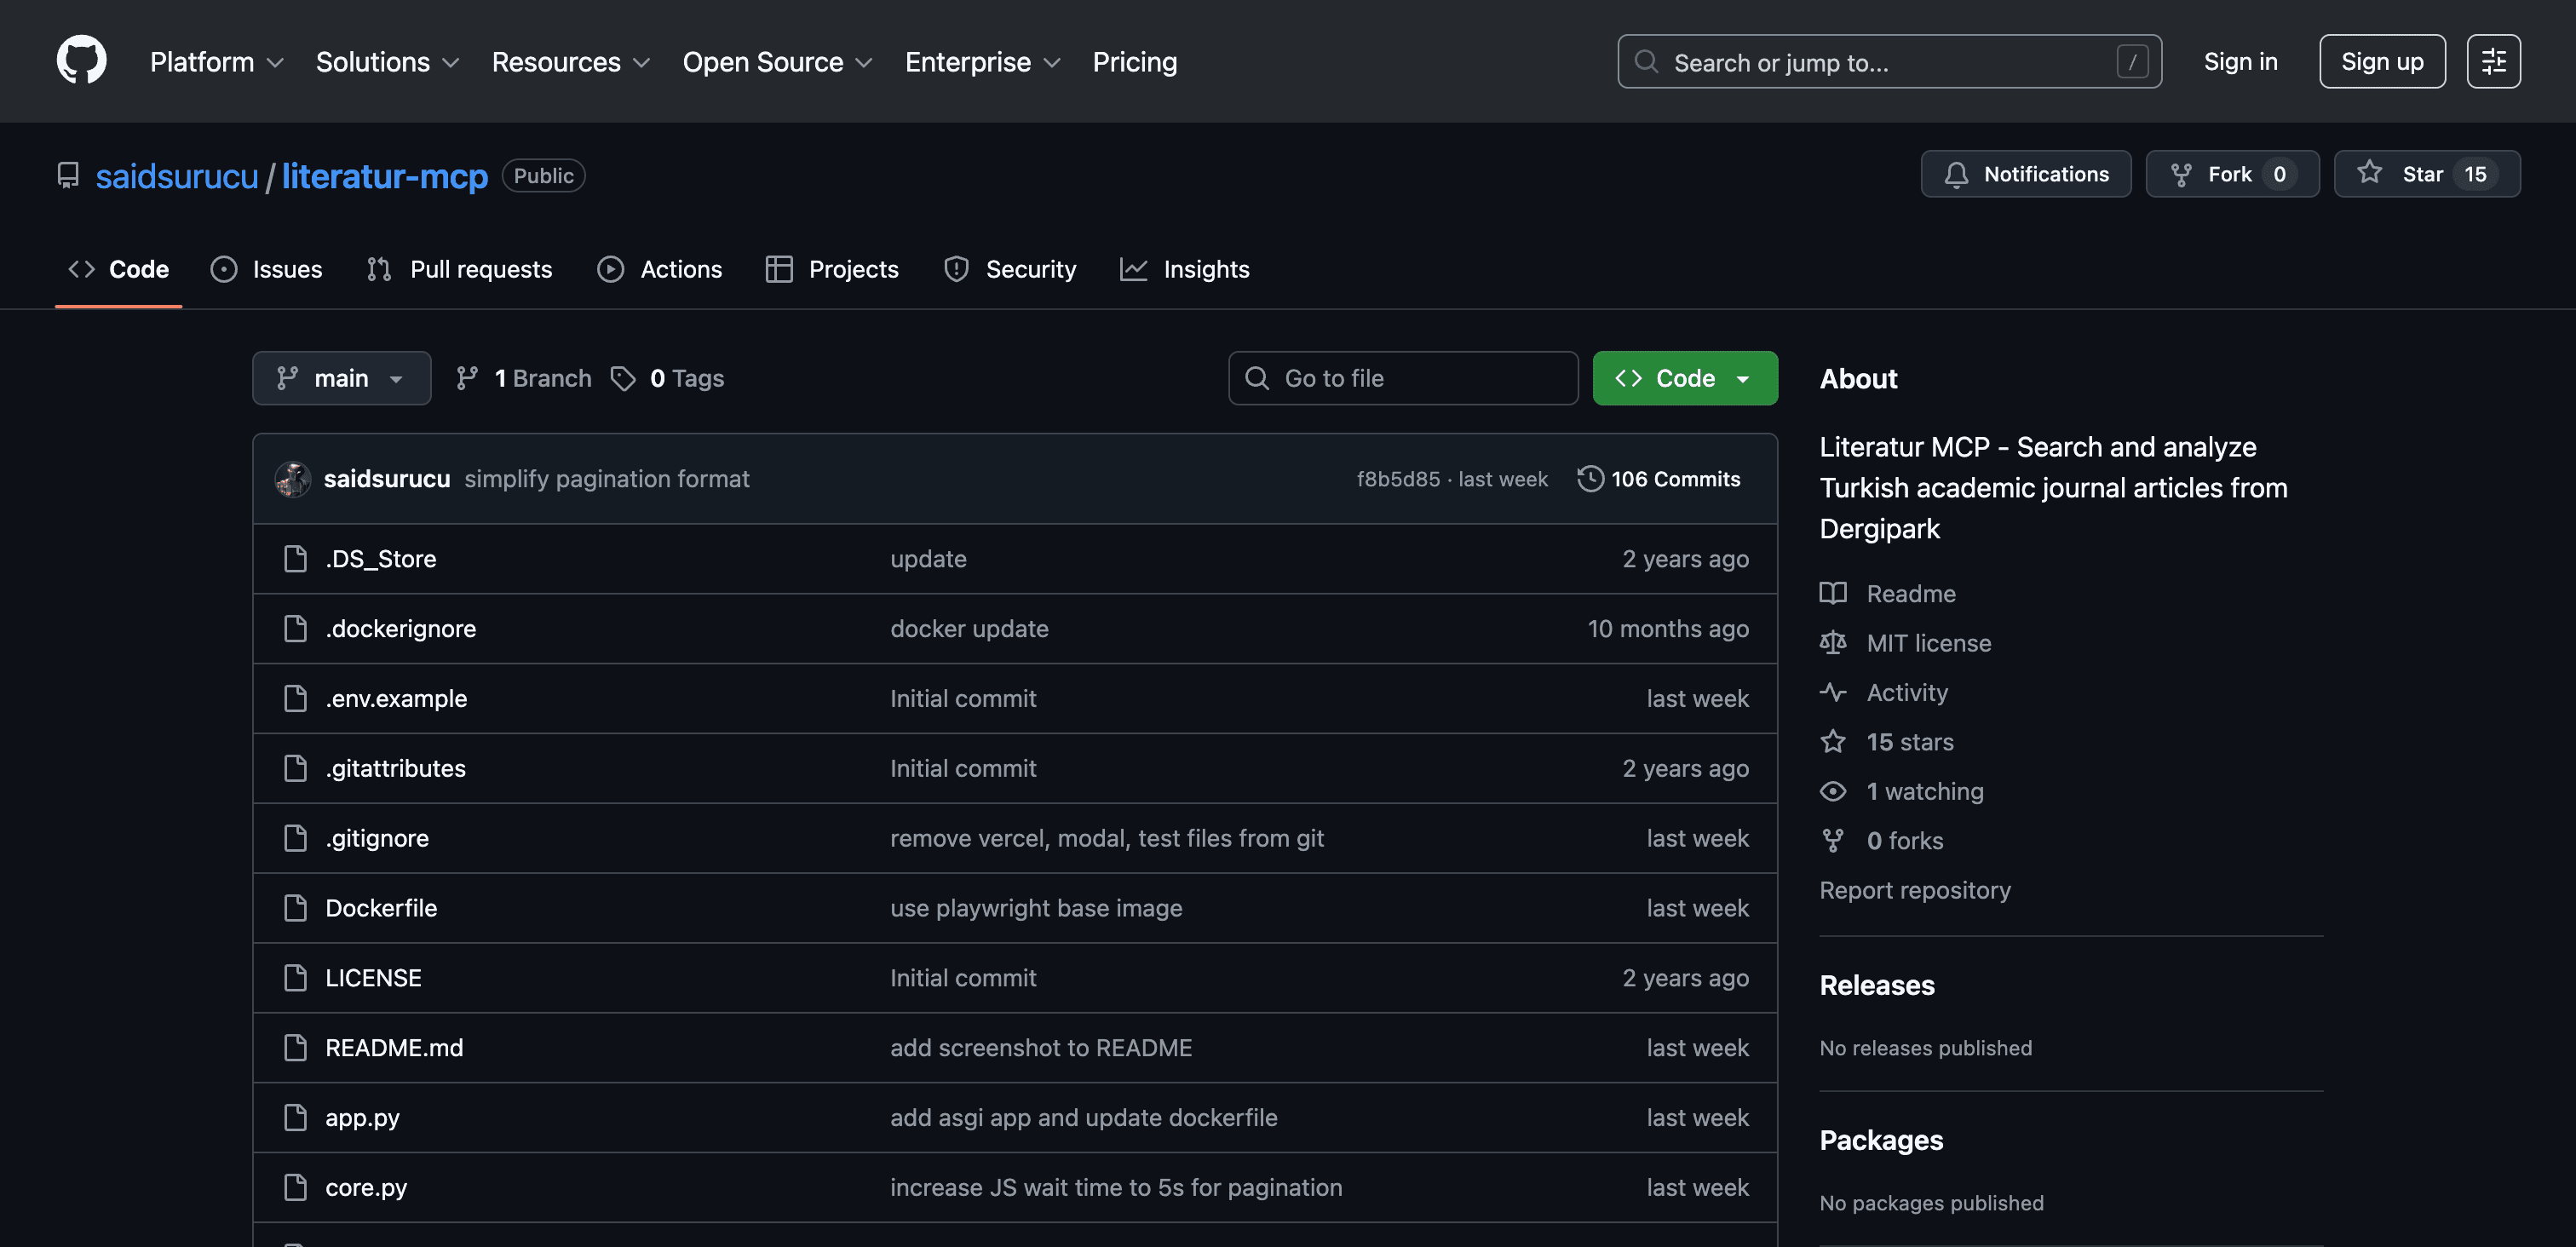Open the Dockerfile file link
The height and width of the screenshot is (1247, 2576).
point(380,908)
